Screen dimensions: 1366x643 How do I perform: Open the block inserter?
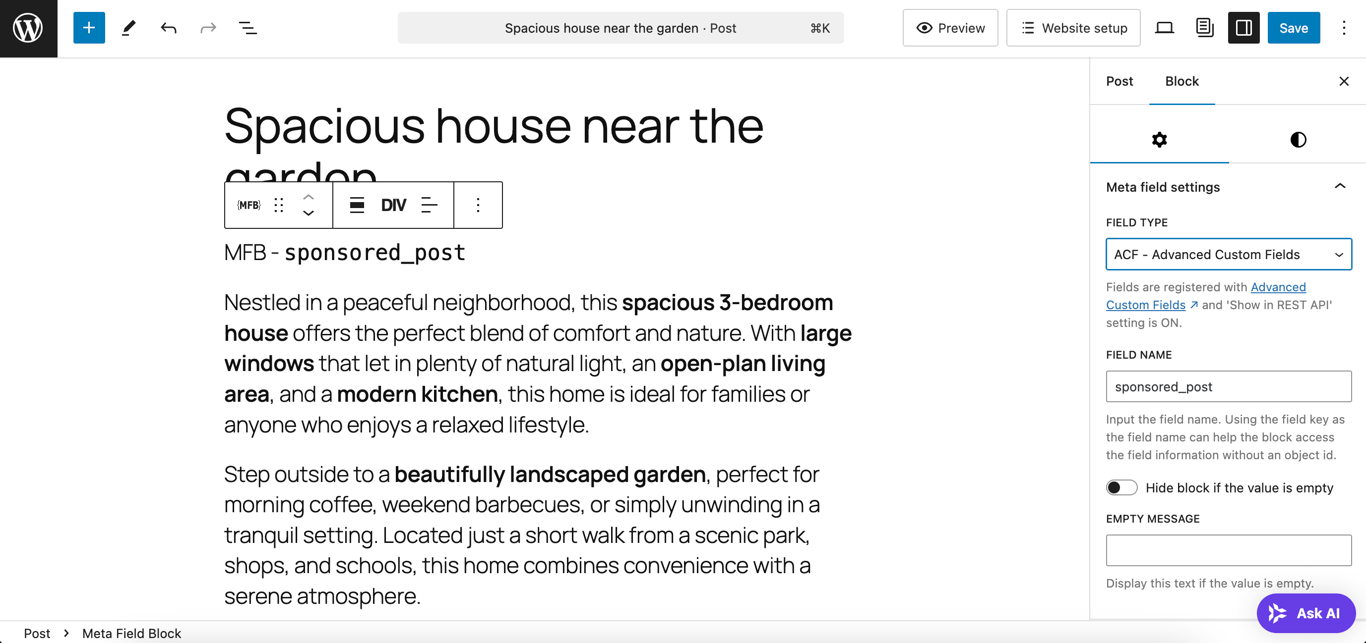(88, 27)
